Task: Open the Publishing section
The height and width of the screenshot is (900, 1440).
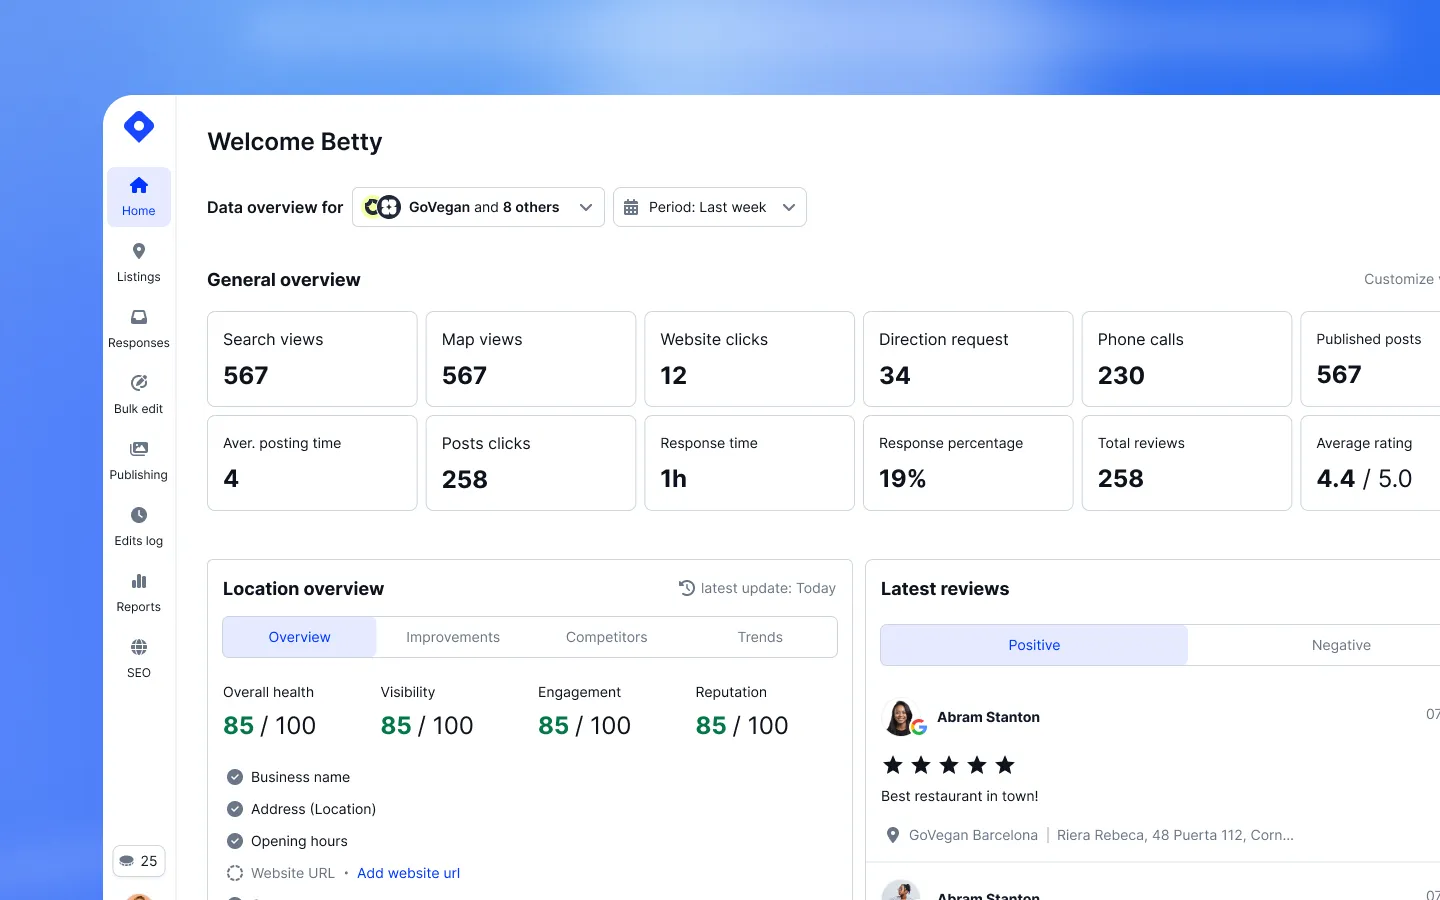Action: pyautogui.click(x=138, y=460)
